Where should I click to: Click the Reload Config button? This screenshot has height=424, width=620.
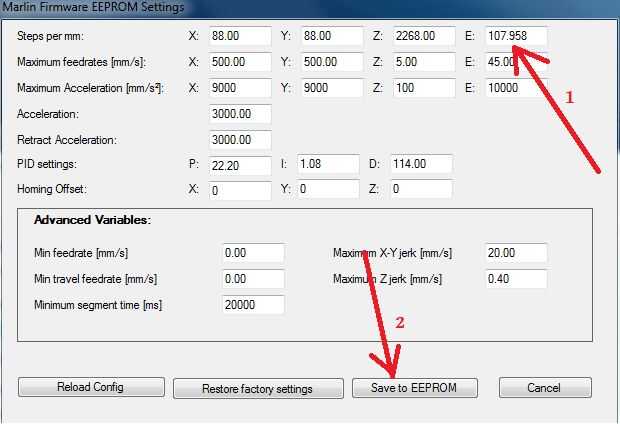coord(91,387)
